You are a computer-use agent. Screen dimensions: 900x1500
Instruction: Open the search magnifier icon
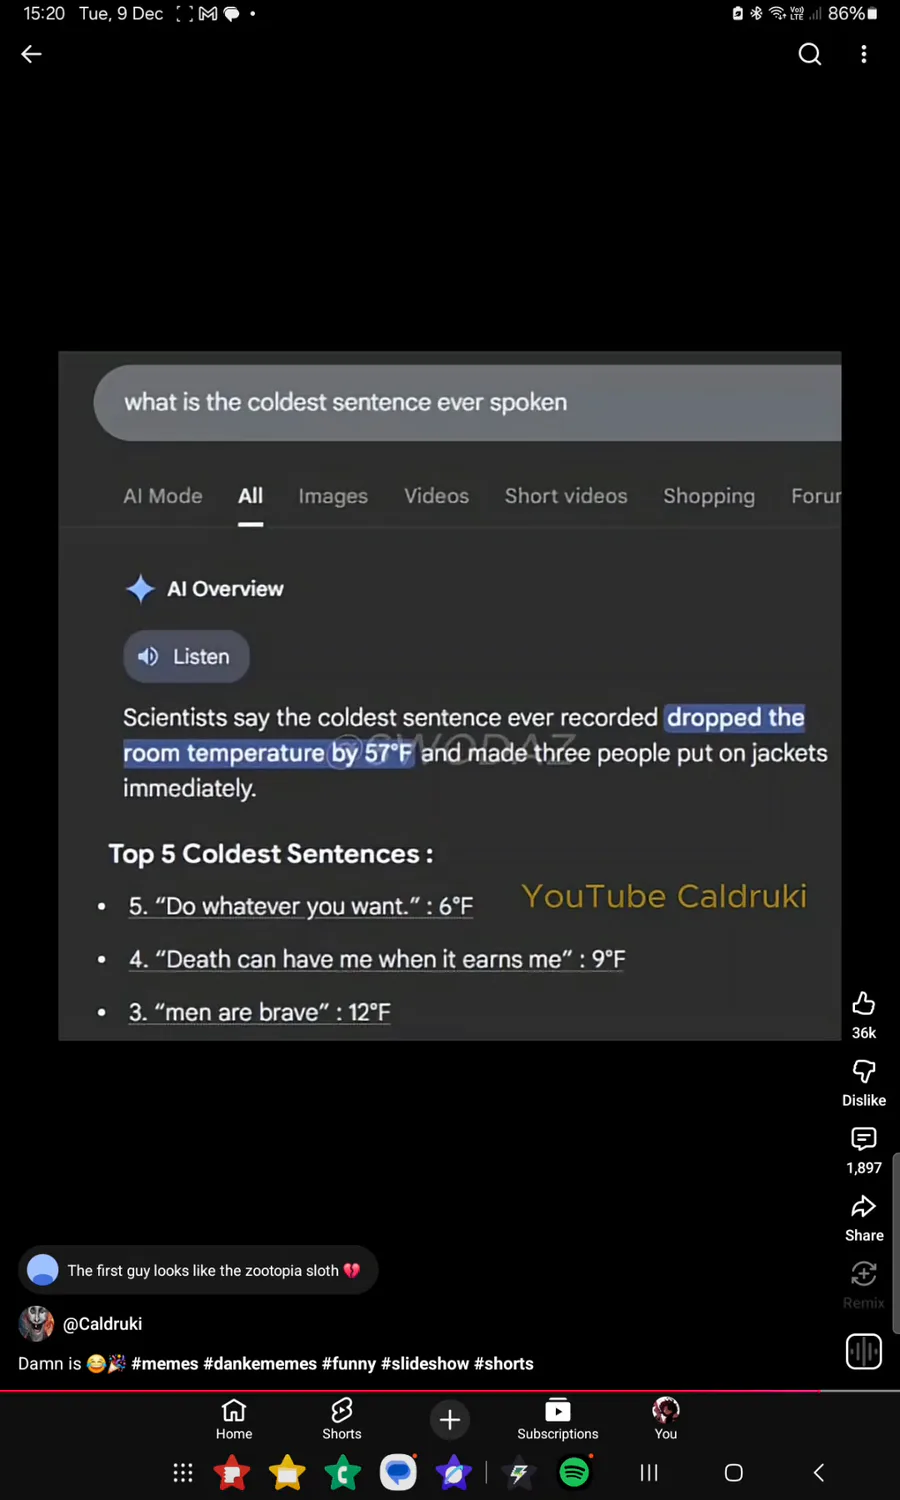pos(810,54)
